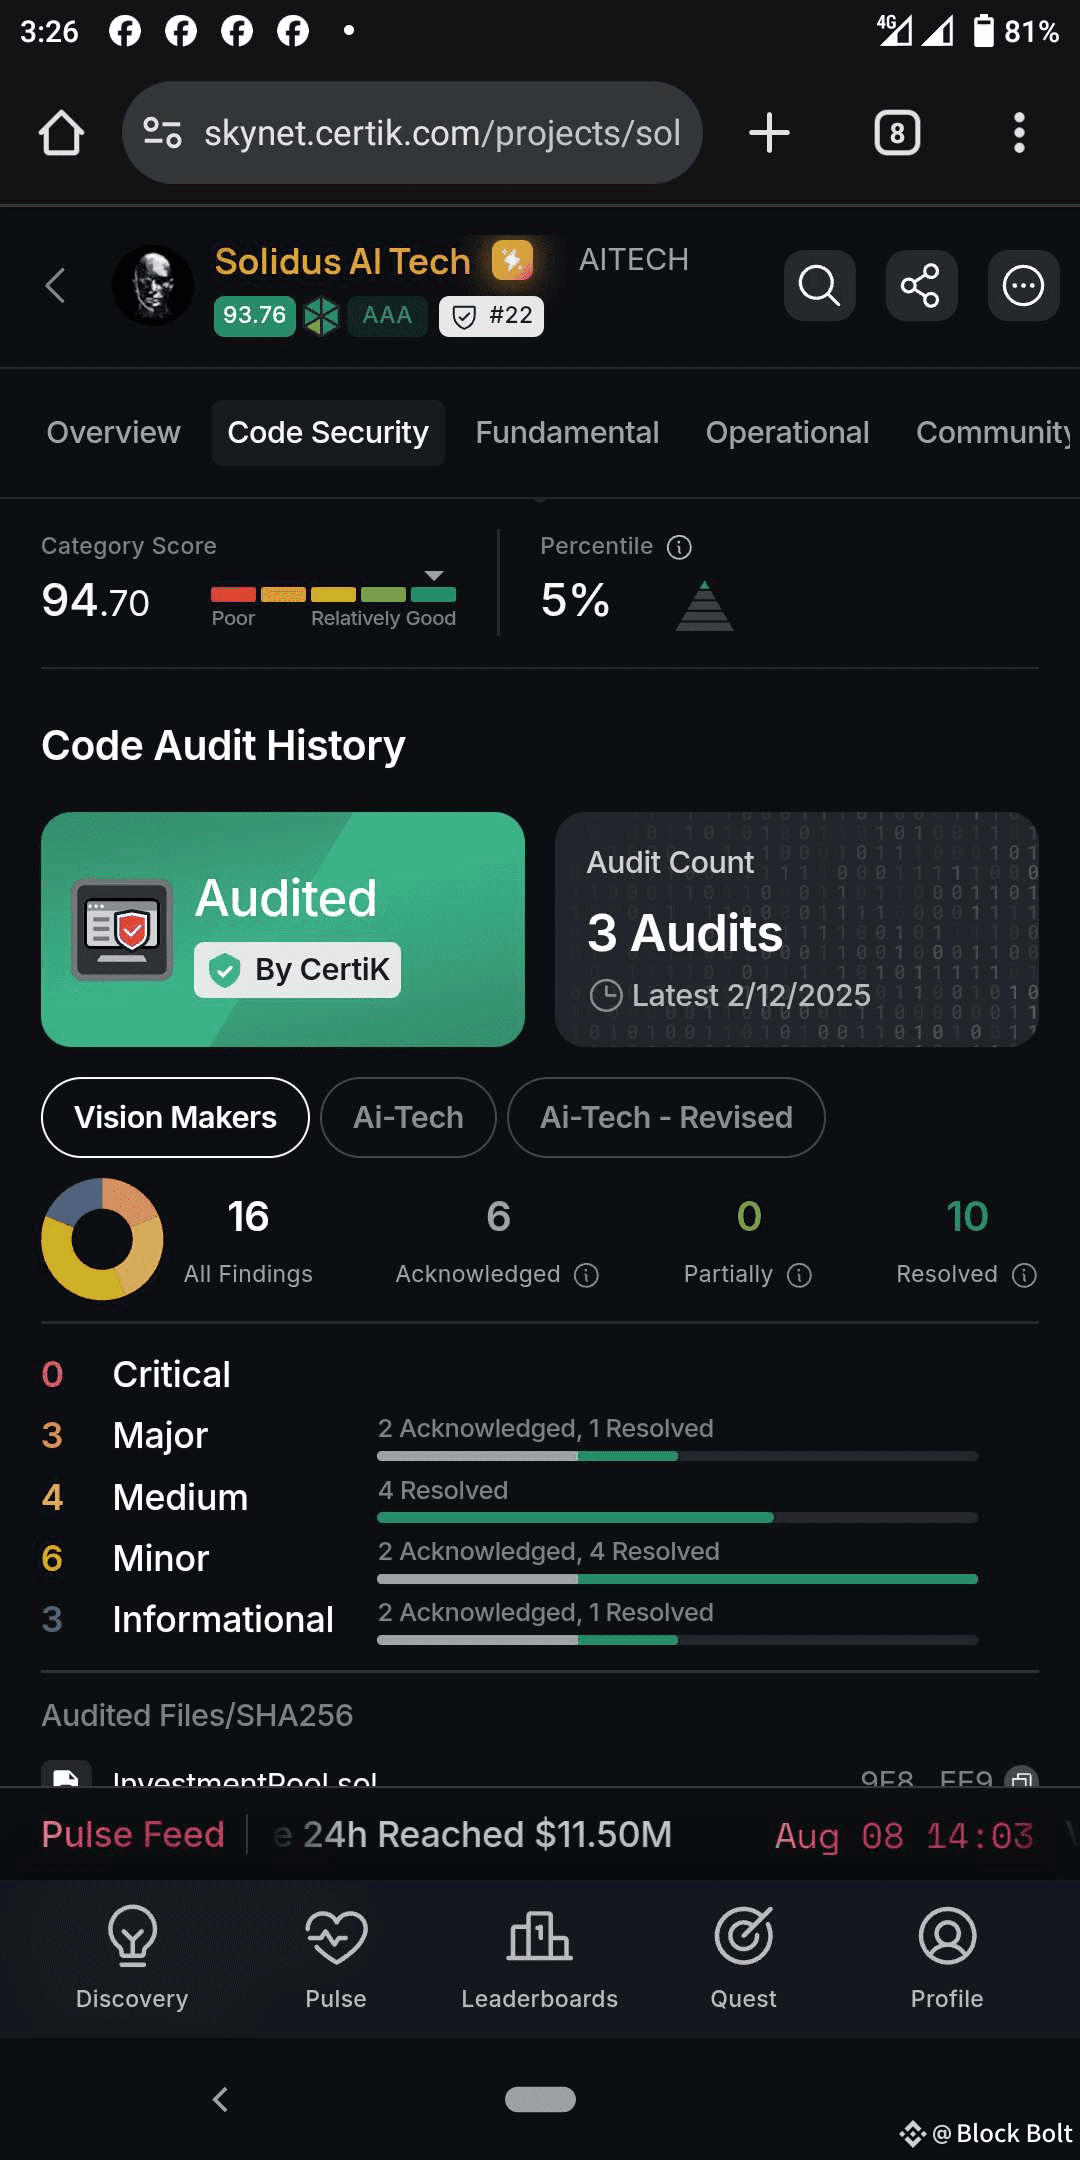Tap the Resolved info icon

click(1024, 1275)
